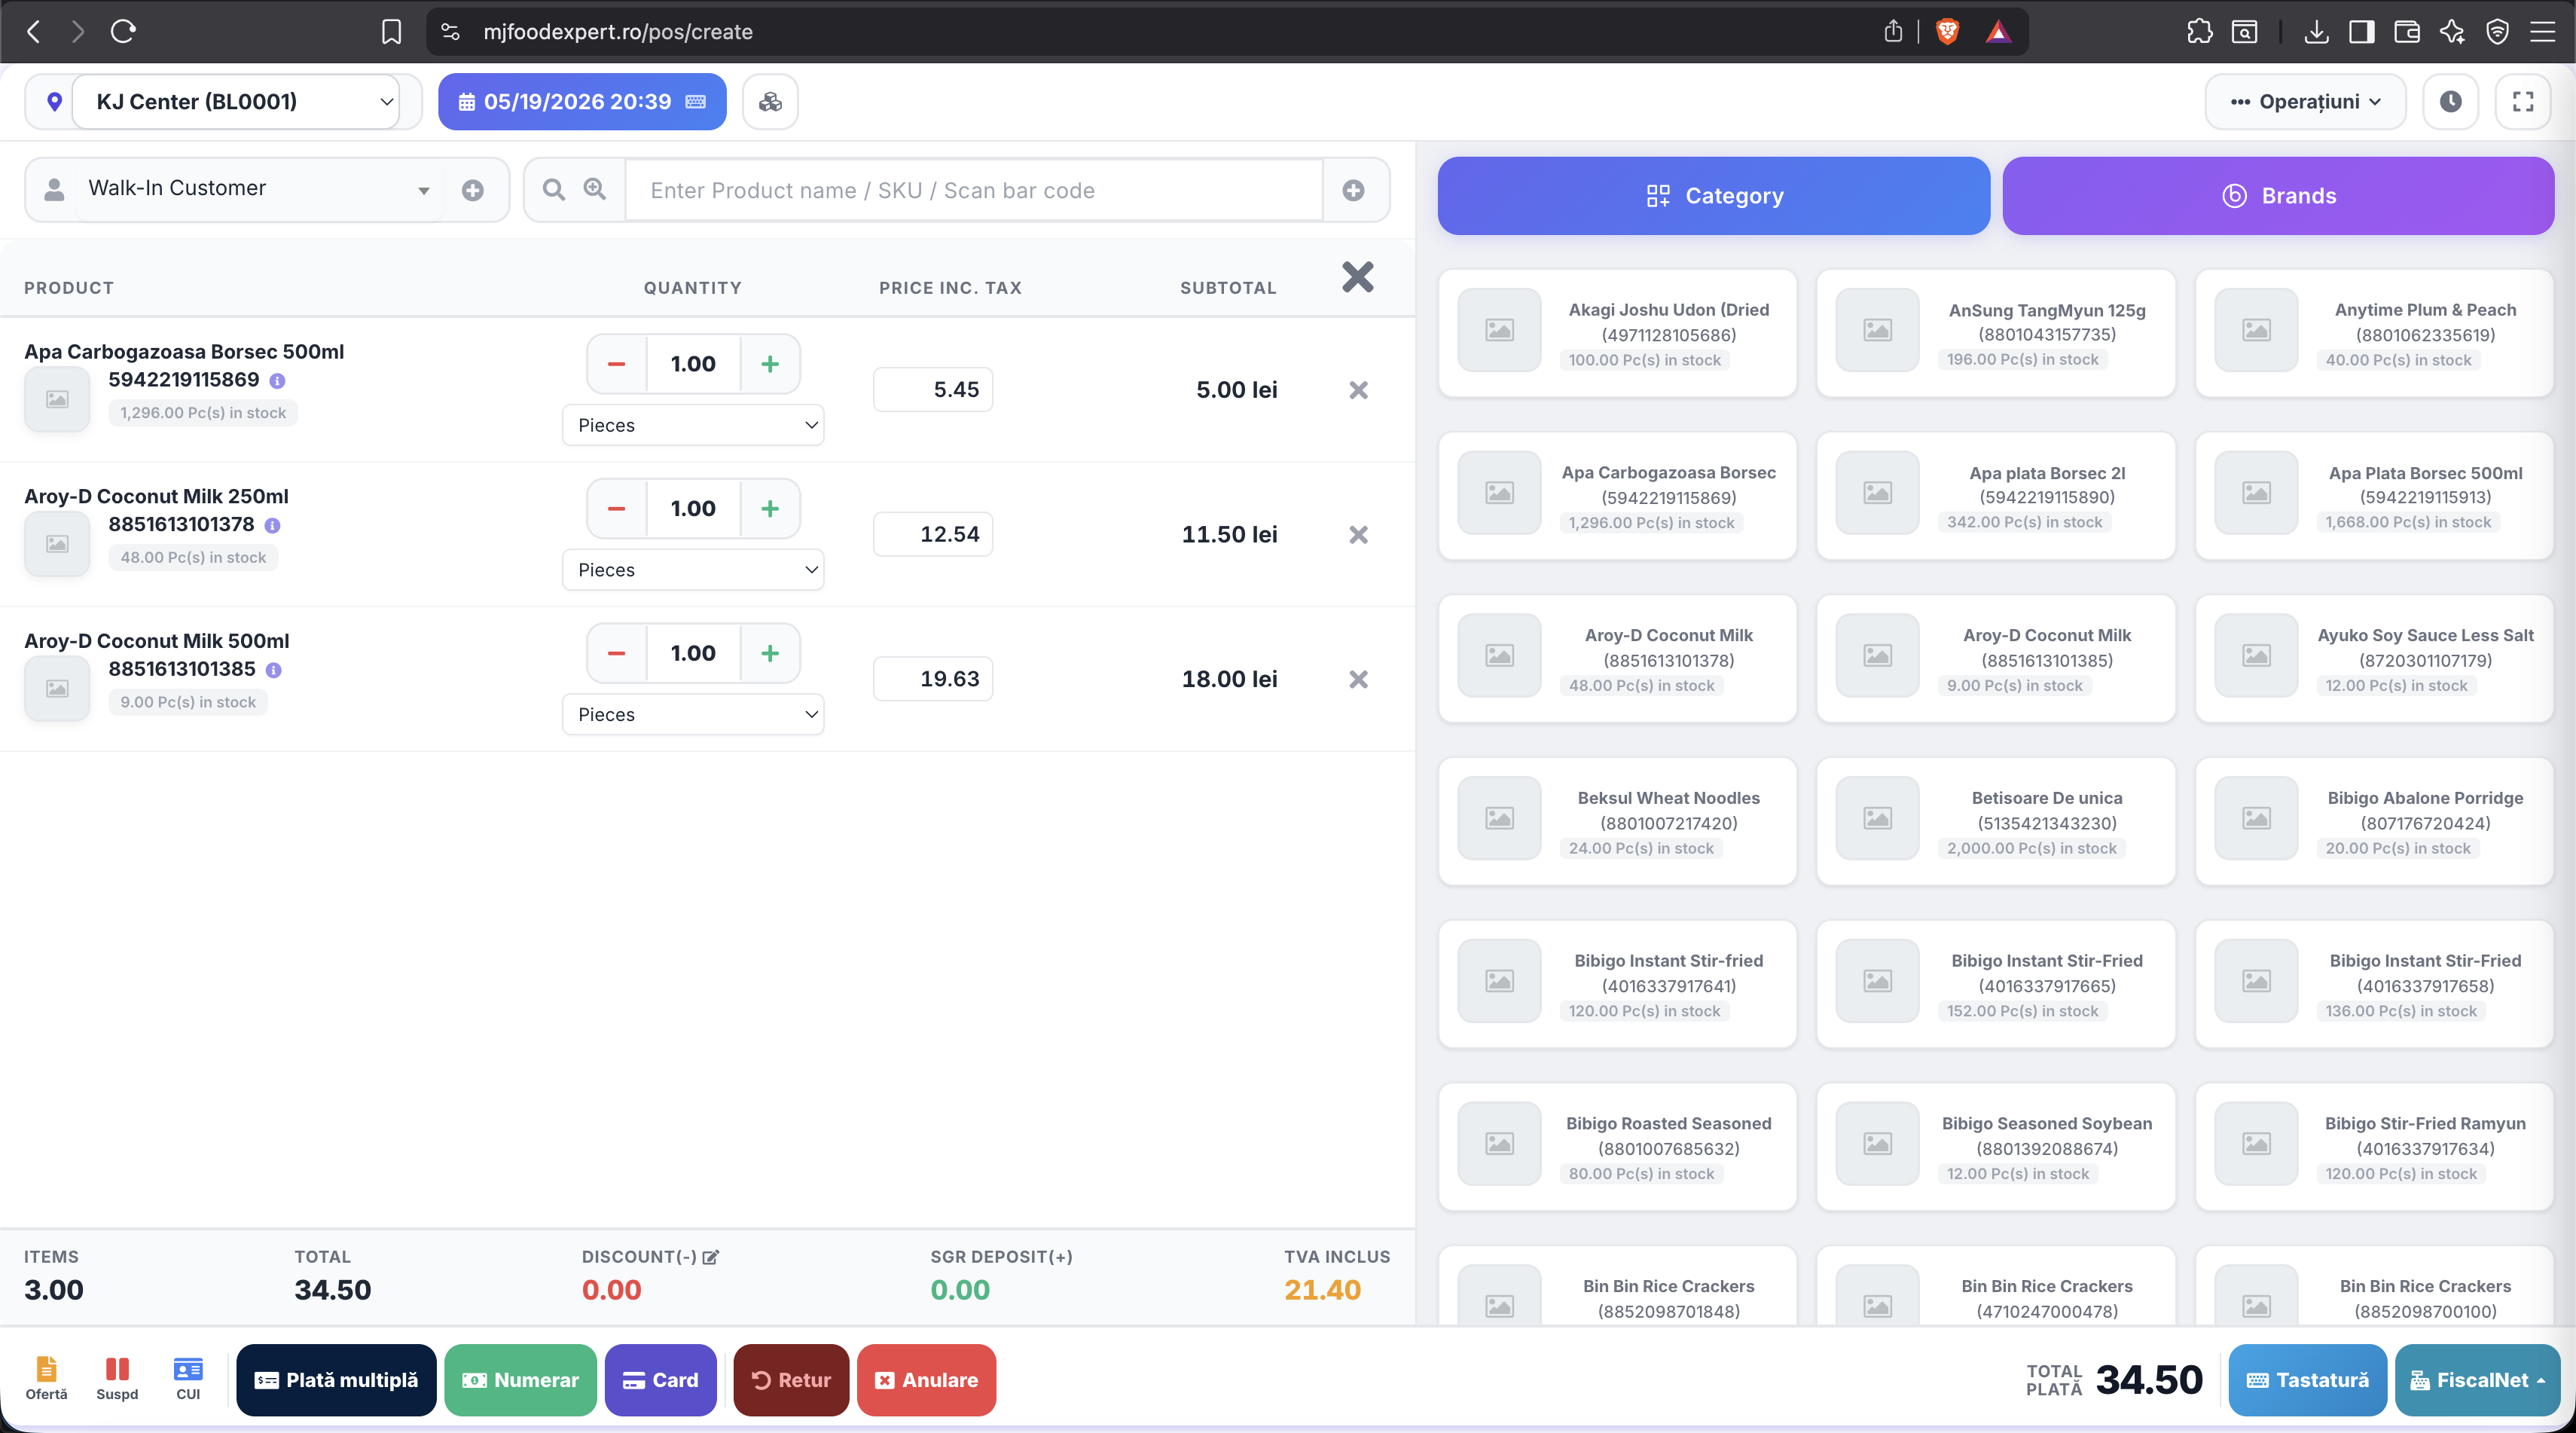Add Anytime Plum & Peach product card
2576x1433 pixels.
click(x=2374, y=333)
